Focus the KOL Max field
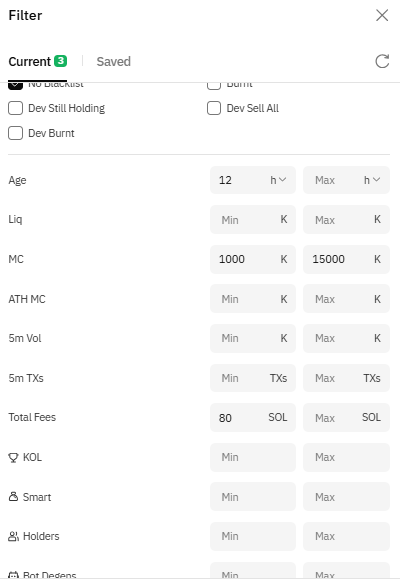The height and width of the screenshot is (582, 400). click(346, 457)
